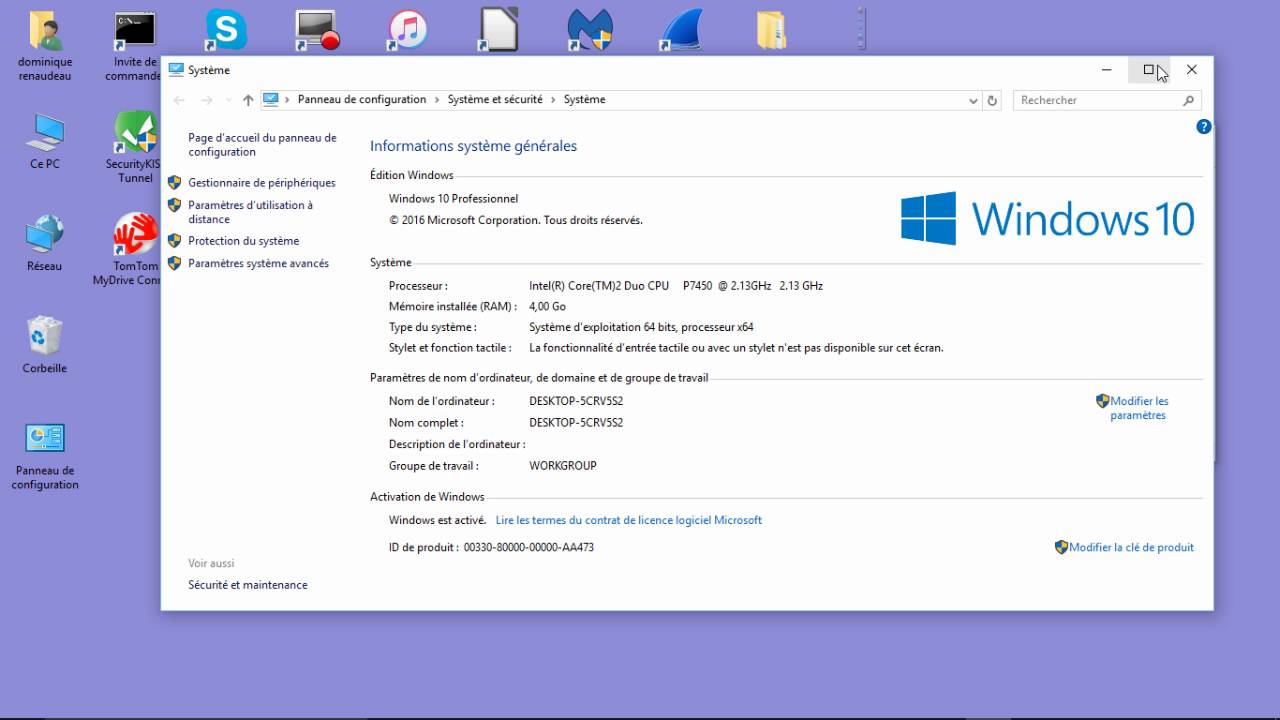Viewport: 1280px width, 720px height.
Task: Open Sécurité et maintenance link
Action: pos(248,585)
